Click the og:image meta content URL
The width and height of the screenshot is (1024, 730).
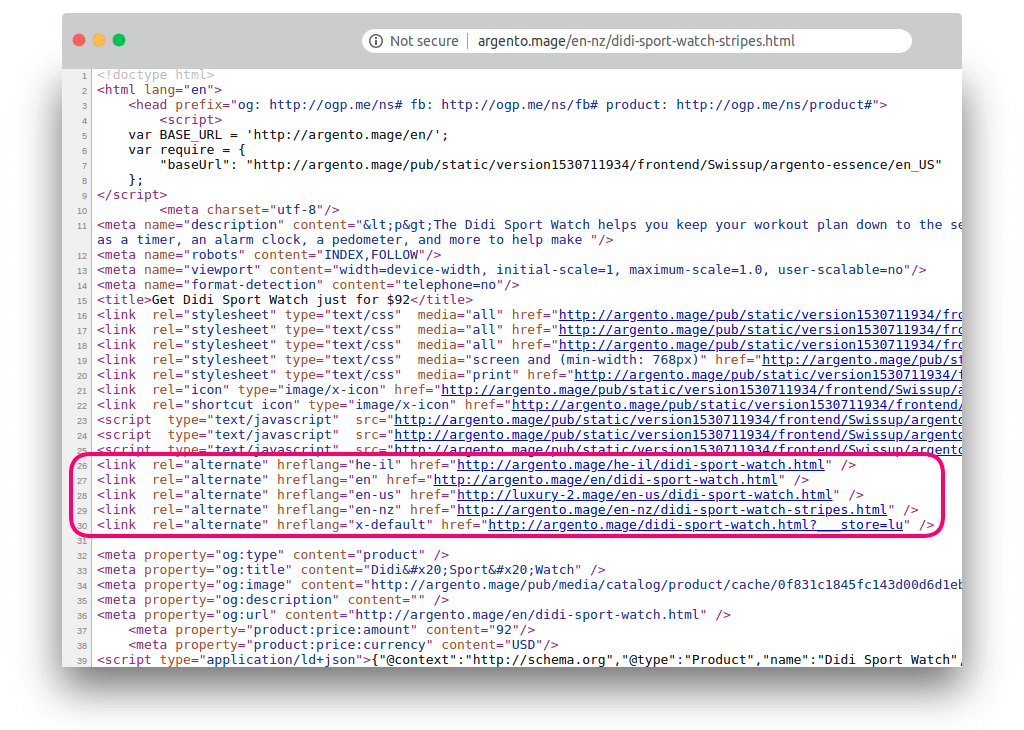[666, 585]
